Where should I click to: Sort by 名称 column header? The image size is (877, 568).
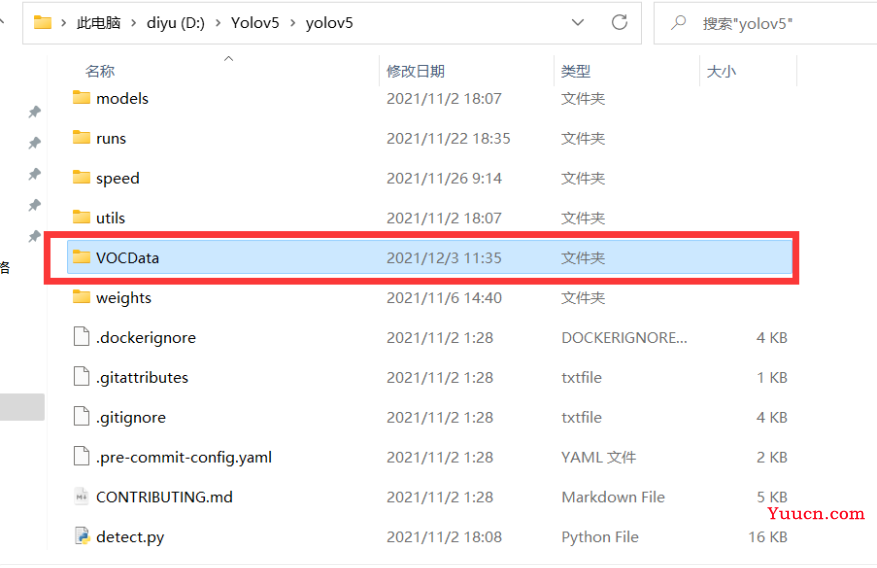tap(100, 71)
